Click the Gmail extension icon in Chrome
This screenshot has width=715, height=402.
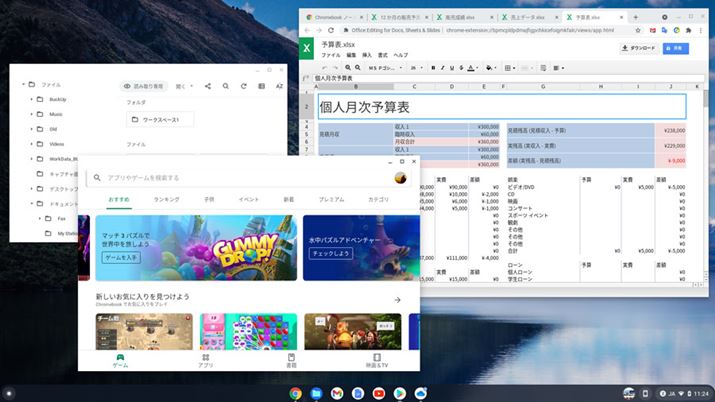(653, 31)
